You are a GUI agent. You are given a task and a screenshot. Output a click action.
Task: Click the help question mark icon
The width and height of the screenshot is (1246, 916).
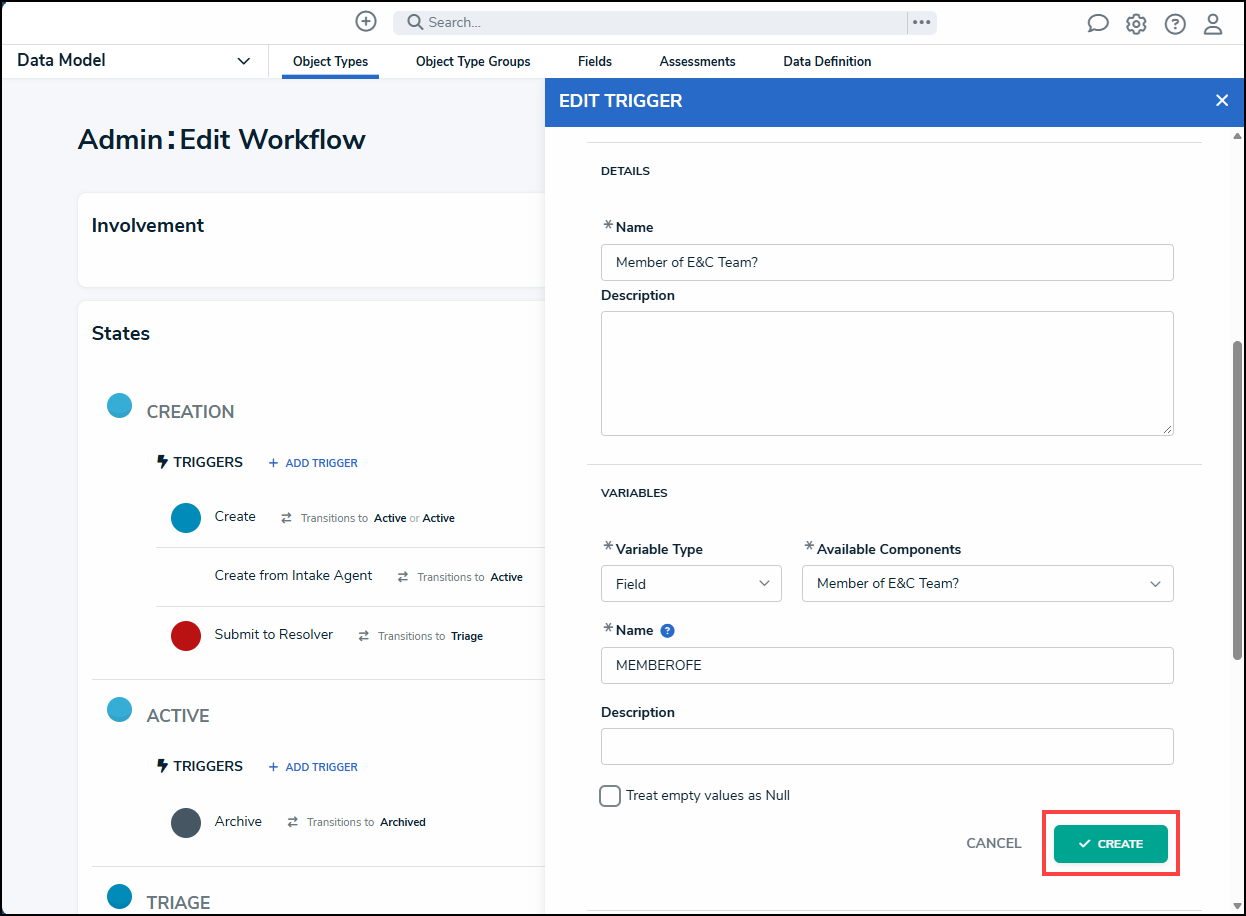pyautogui.click(x=1175, y=24)
